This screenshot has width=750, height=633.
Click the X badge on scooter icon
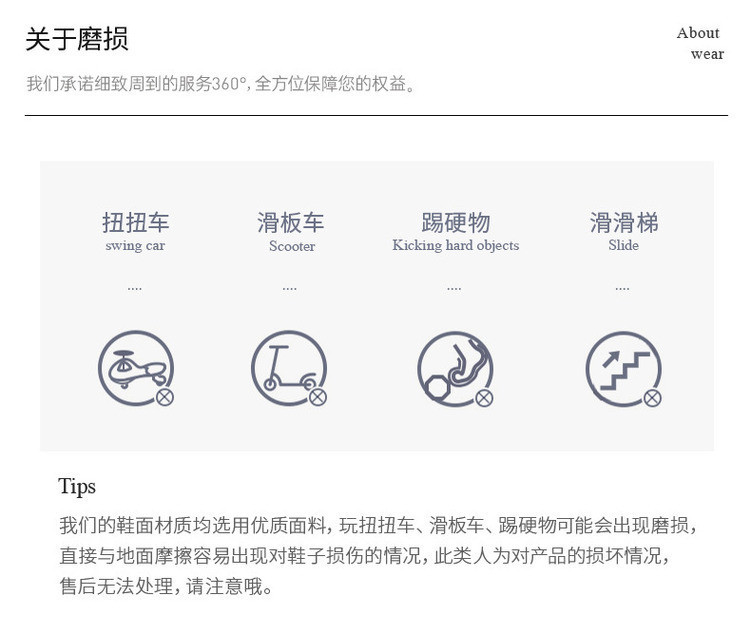tap(318, 397)
